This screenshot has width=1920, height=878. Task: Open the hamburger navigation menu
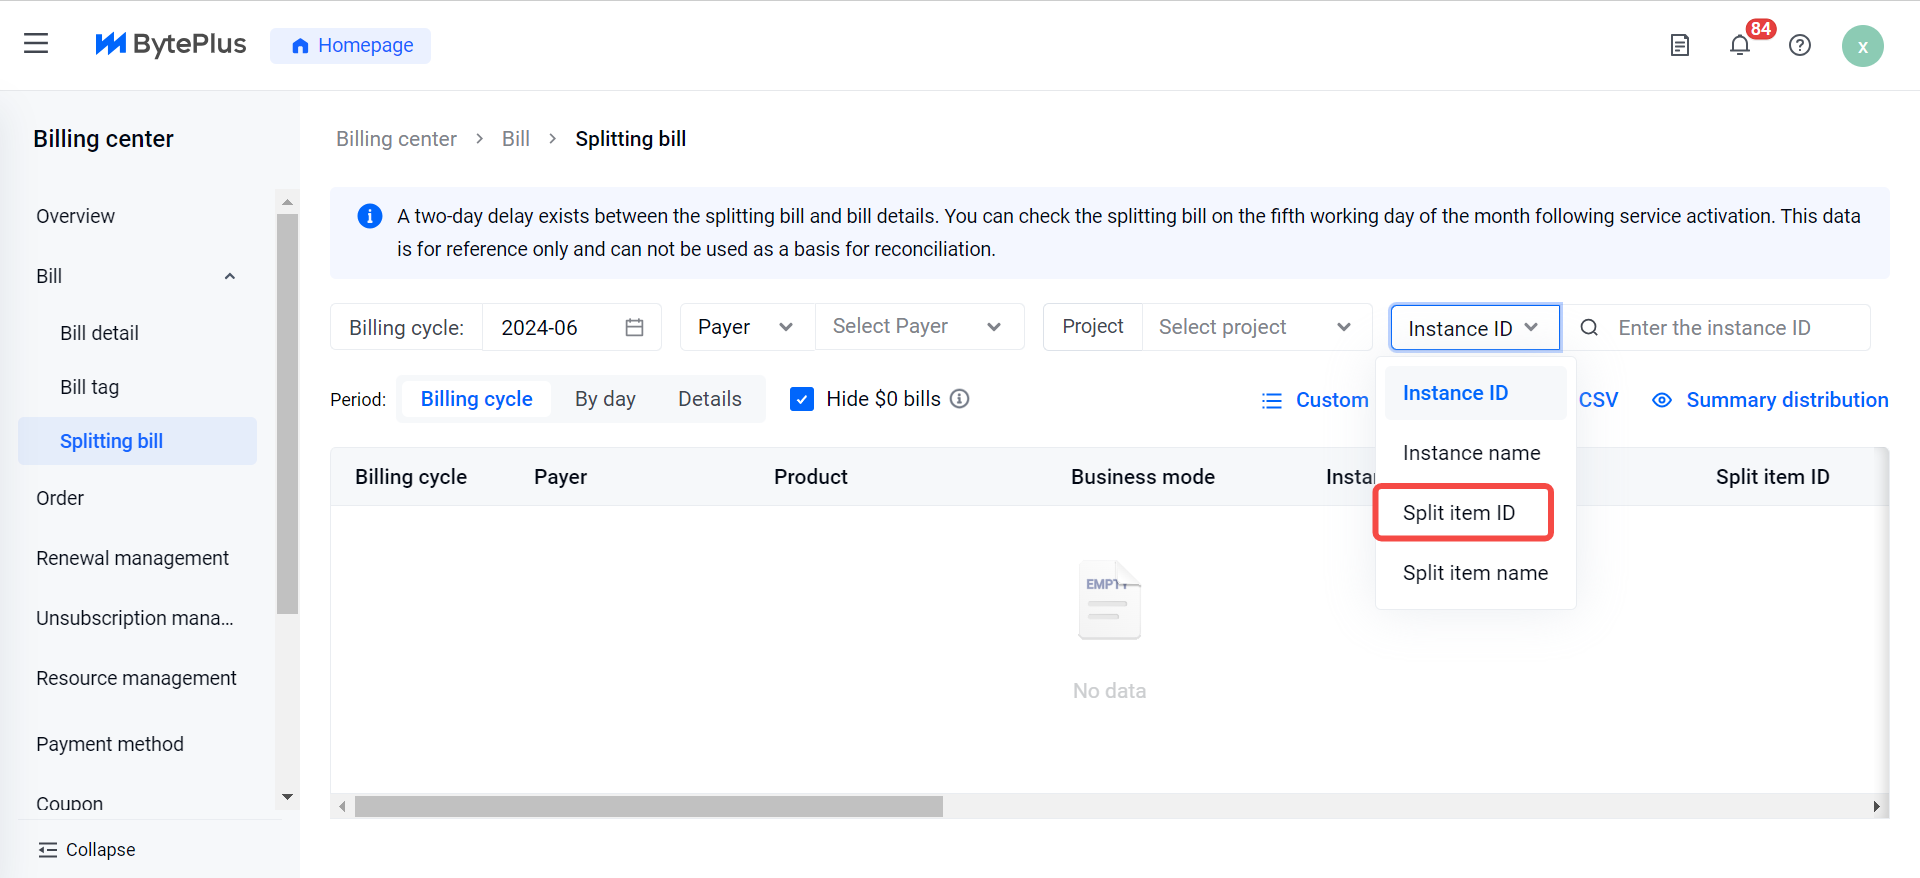tap(36, 44)
